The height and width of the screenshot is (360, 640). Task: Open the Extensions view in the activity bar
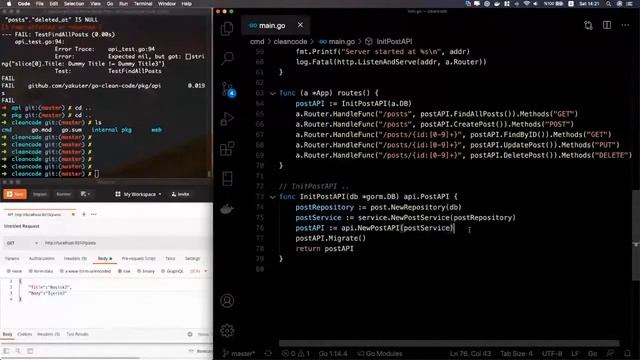pyautogui.click(x=227, y=149)
